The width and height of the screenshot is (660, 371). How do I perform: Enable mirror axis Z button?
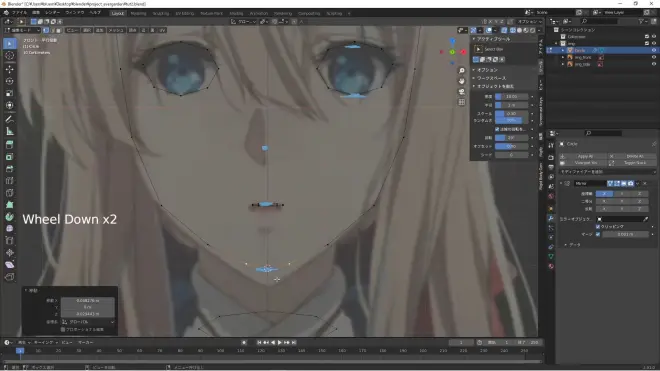tap(639, 194)
